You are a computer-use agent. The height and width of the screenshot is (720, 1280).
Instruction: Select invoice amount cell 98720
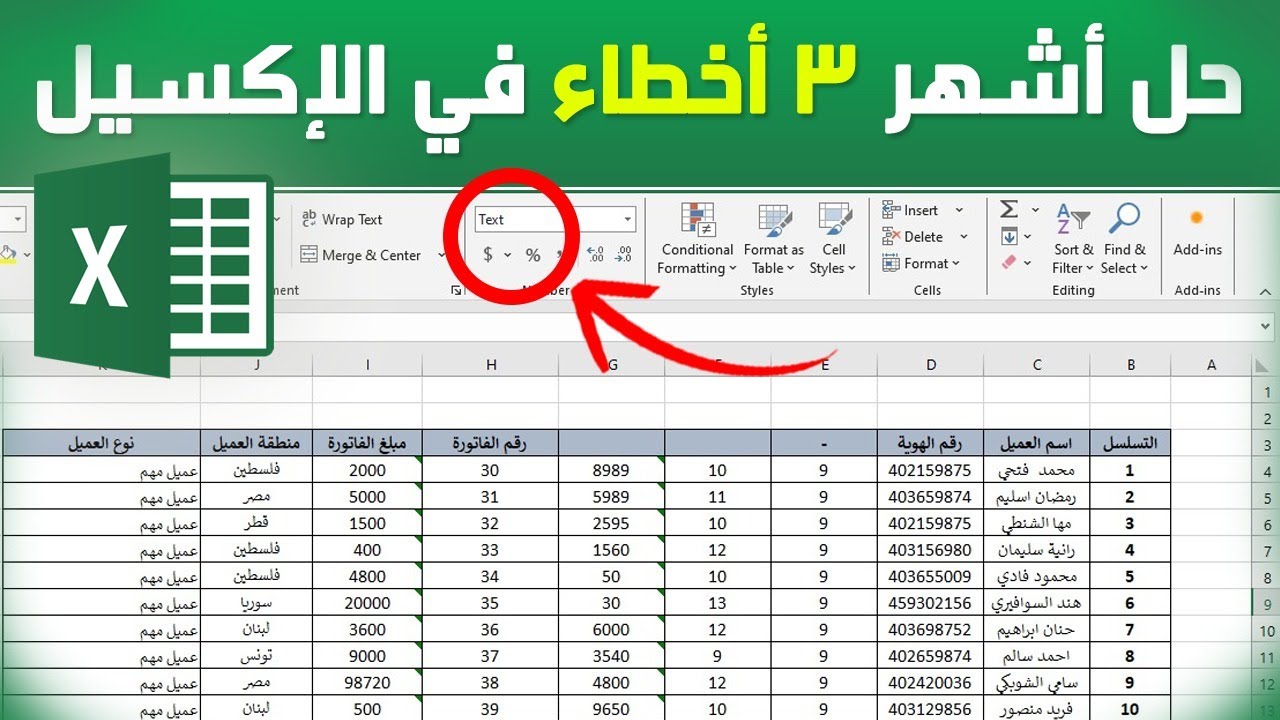pos(367,685)
